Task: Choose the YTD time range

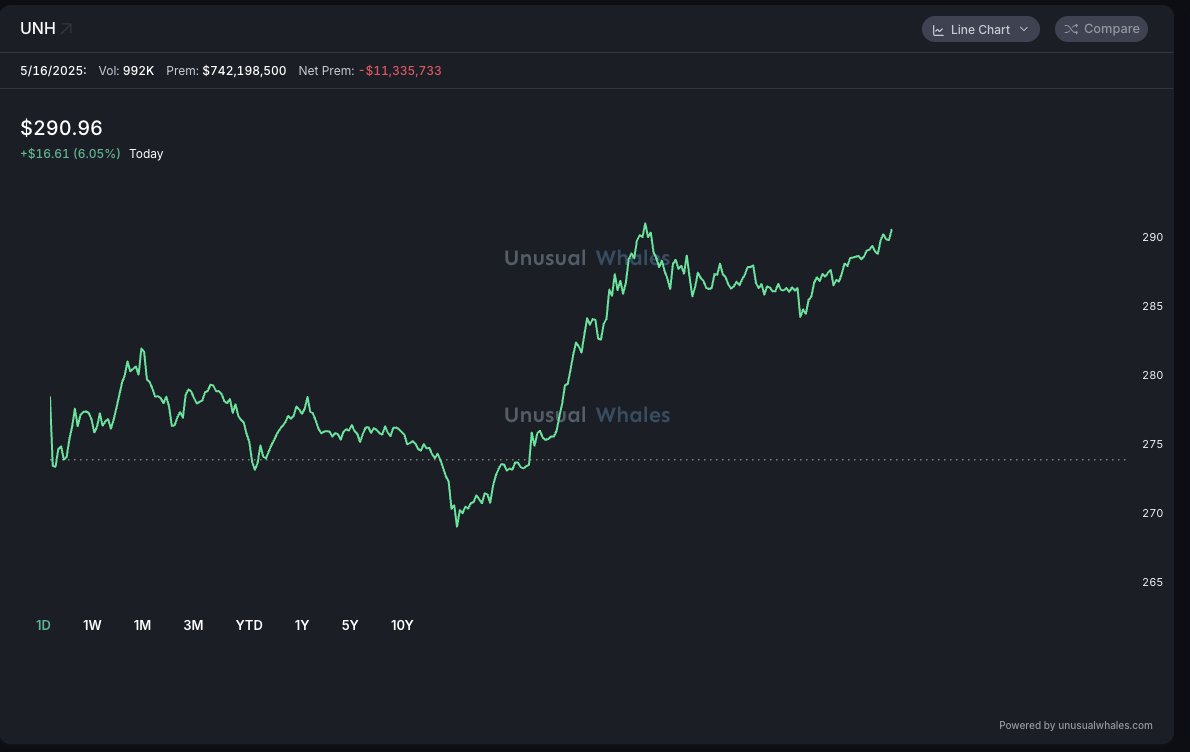Action: [x=249, y=625]
